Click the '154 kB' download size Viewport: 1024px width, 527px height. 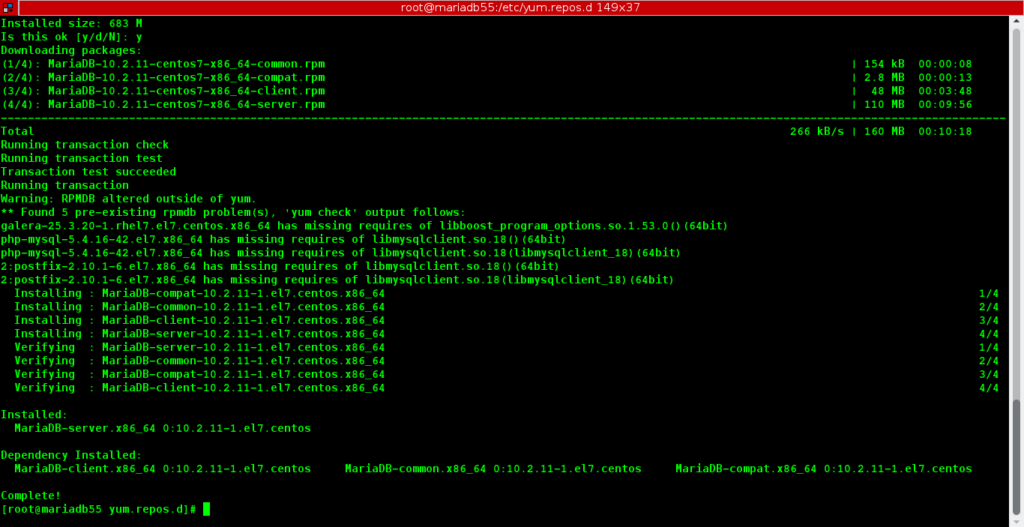tap(884, 64)
